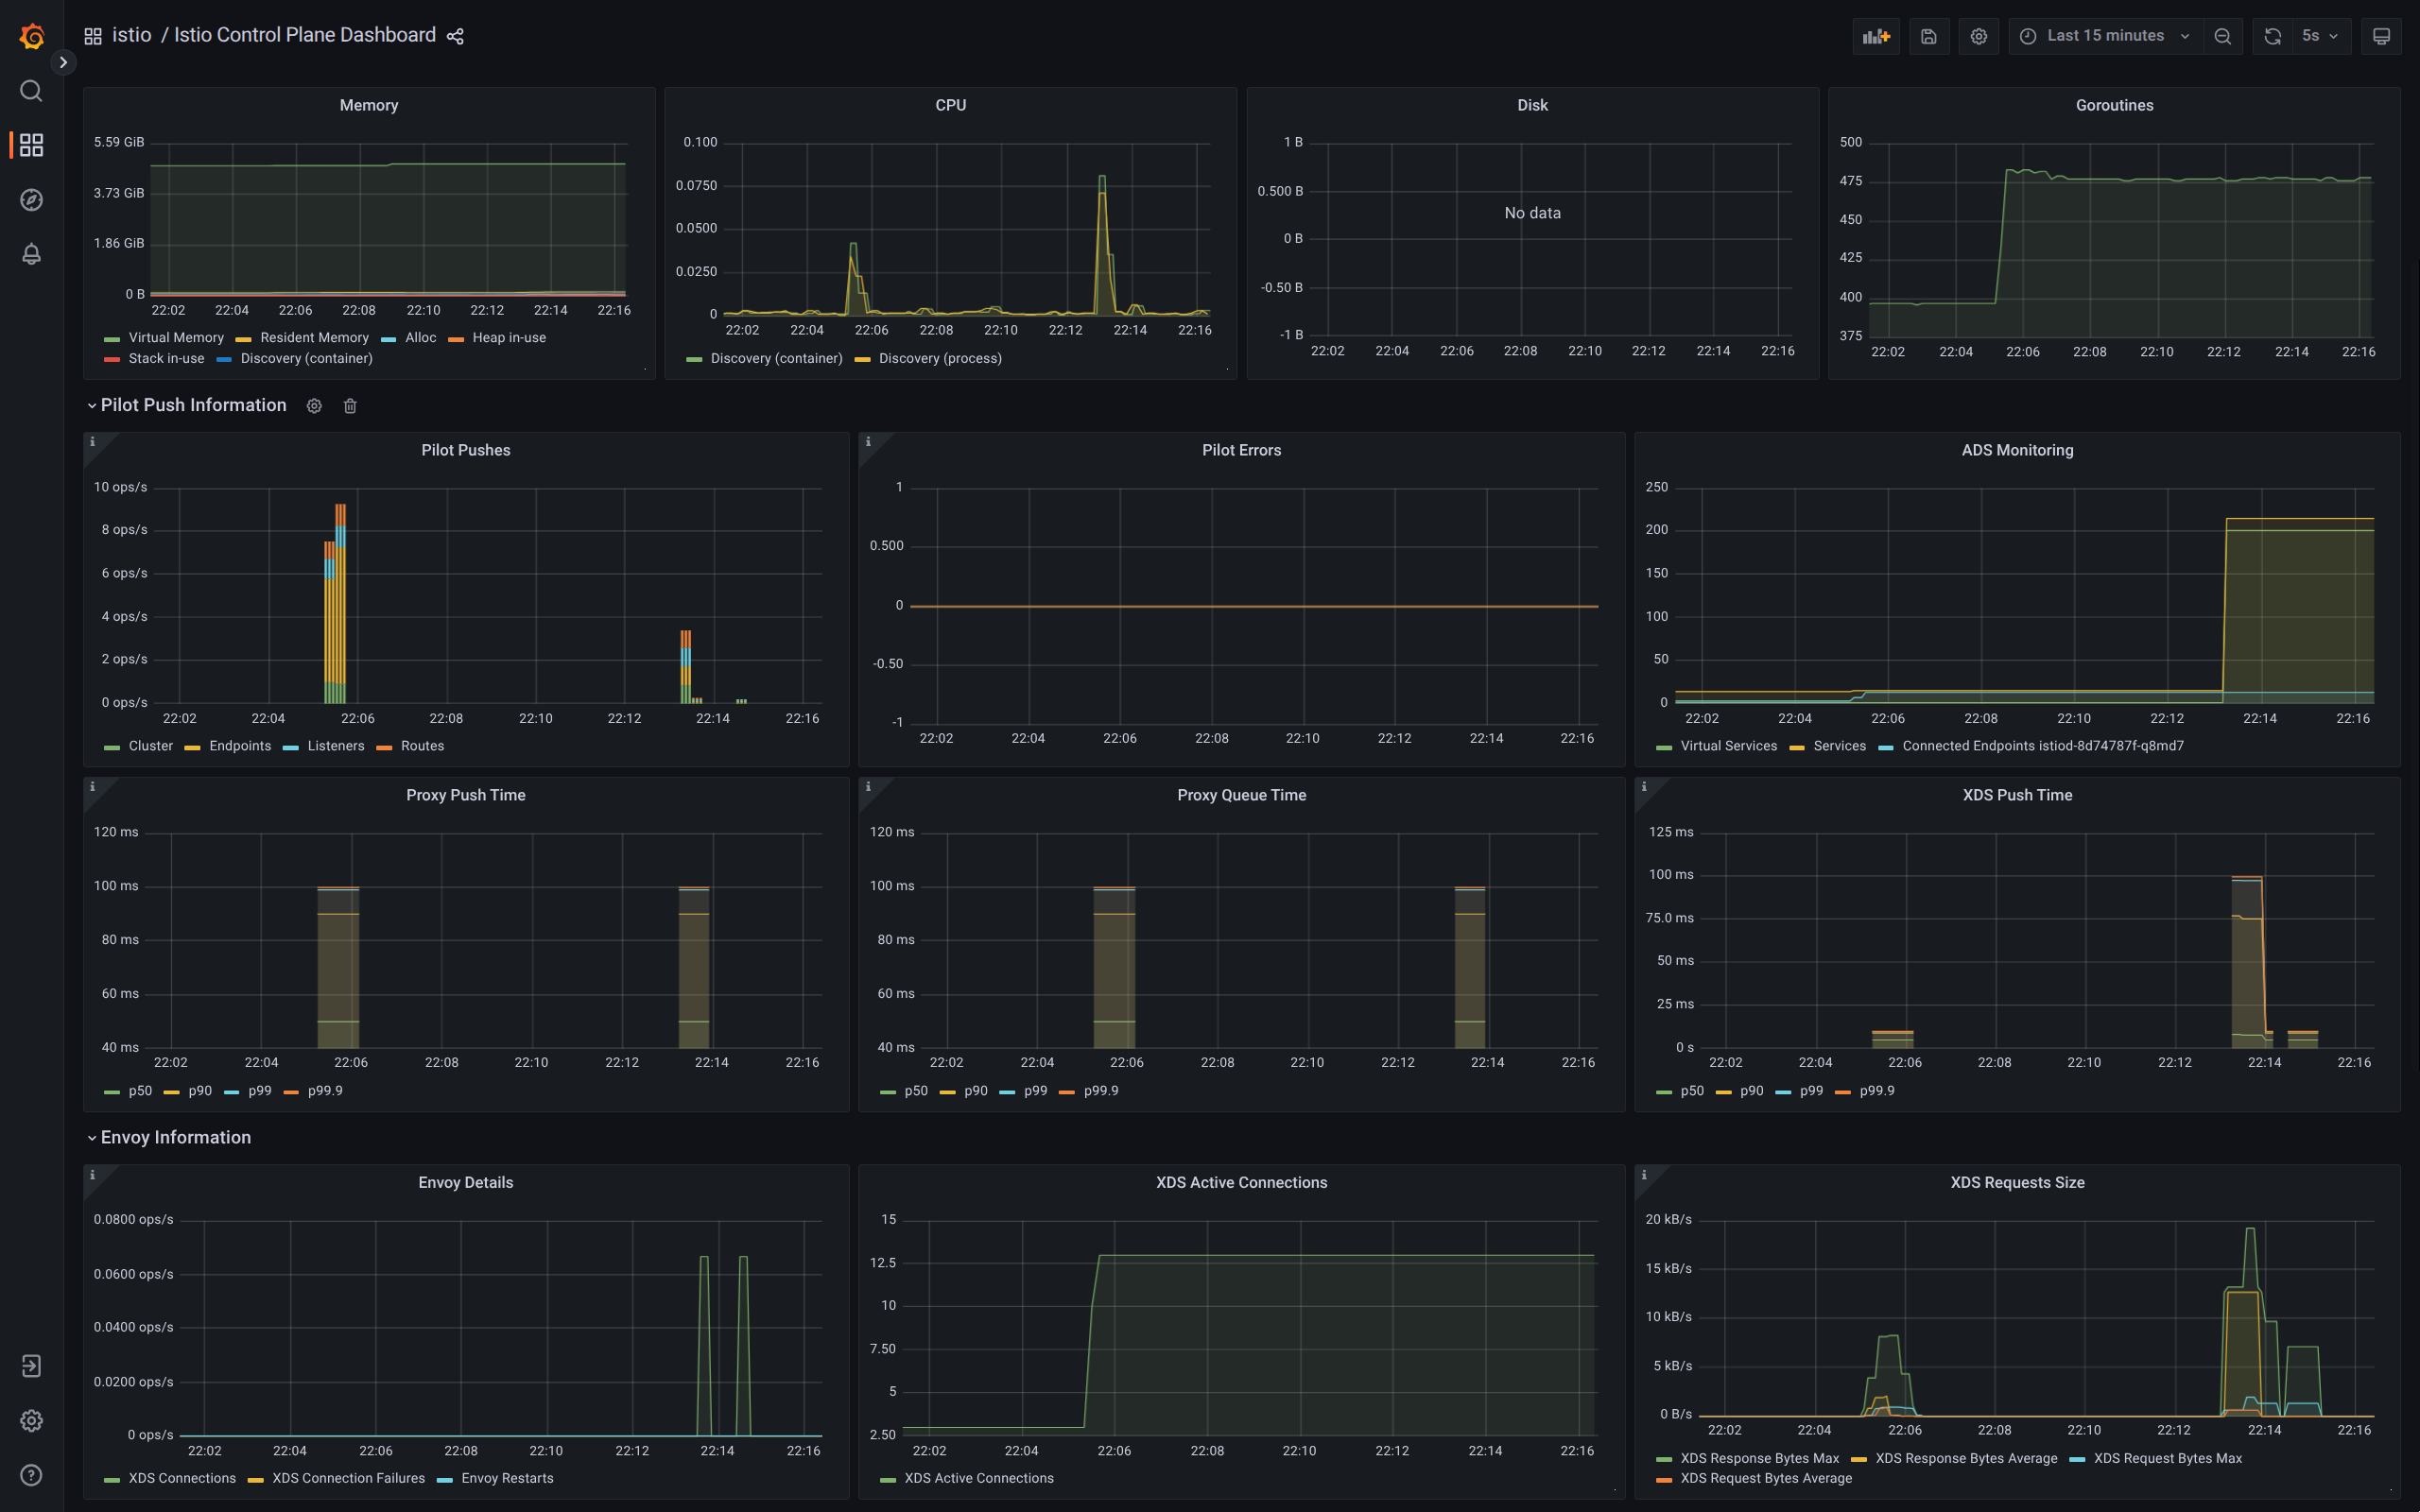
Task: Zoom out the time range
Action: [2223, 36]
